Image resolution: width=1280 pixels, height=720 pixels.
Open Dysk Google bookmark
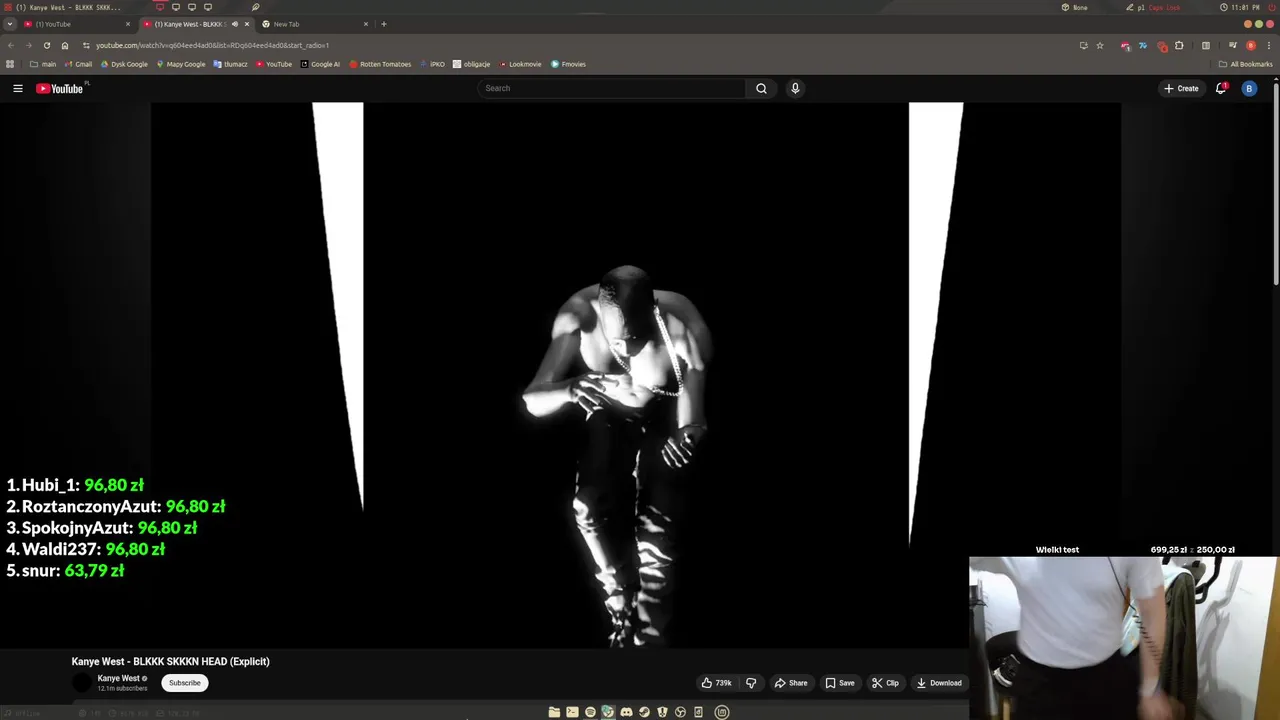click(x=124, y=64)
